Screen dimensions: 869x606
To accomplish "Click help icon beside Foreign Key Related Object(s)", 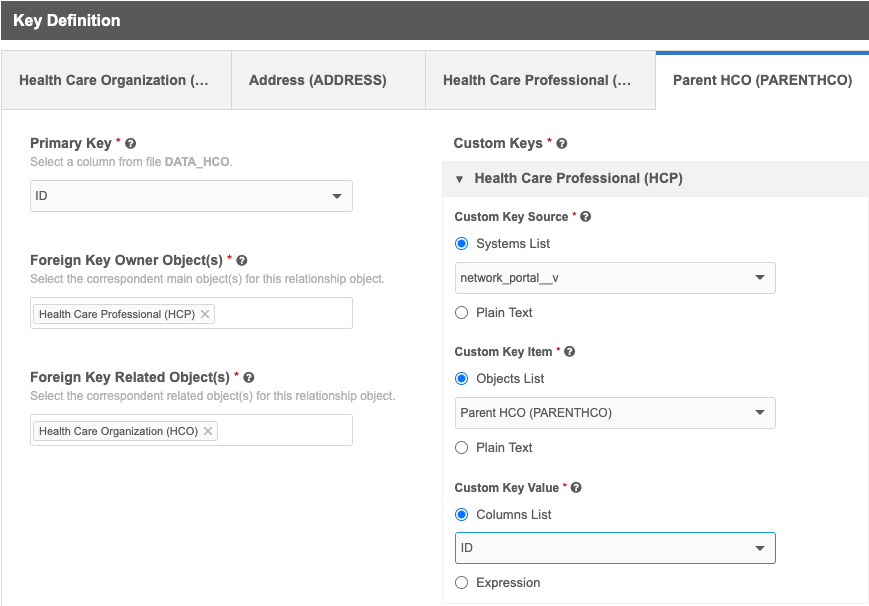I will coord(249,378).
